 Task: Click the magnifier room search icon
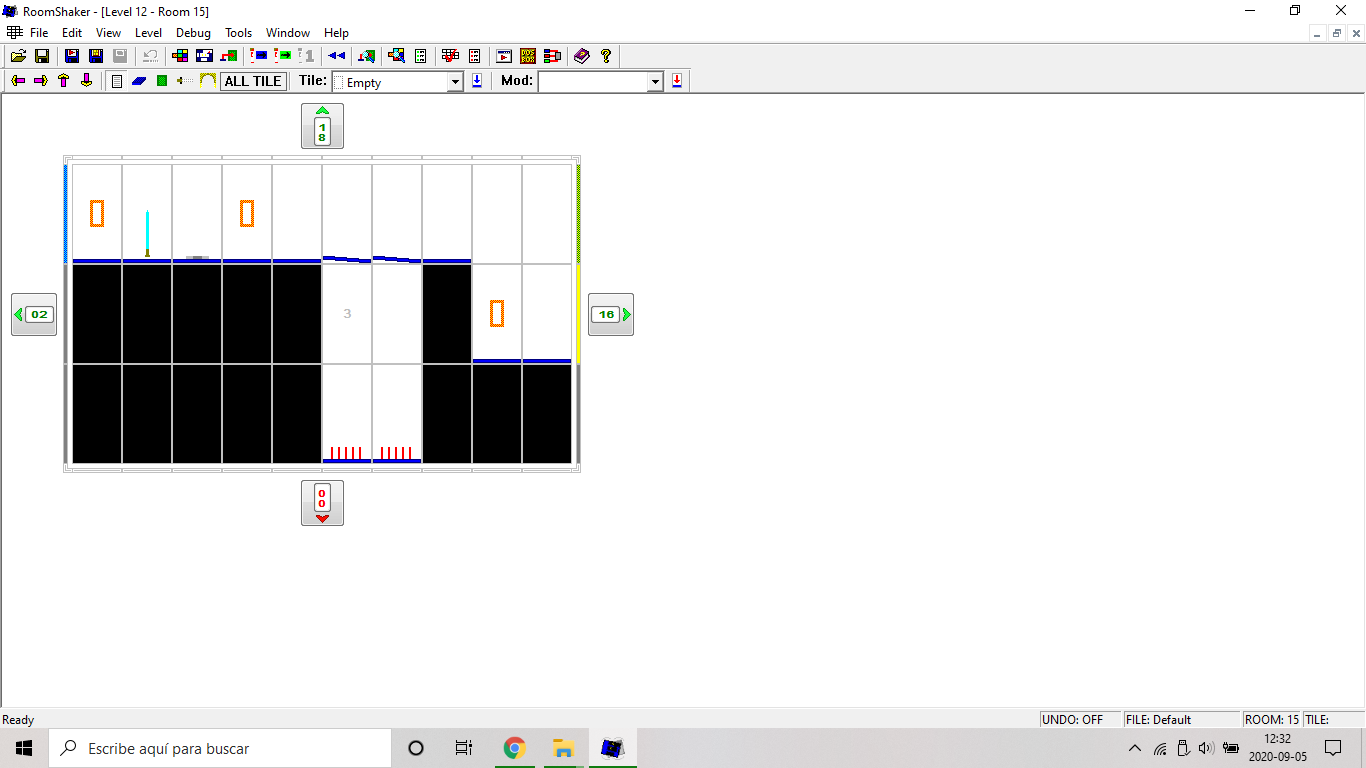(366, 56)
